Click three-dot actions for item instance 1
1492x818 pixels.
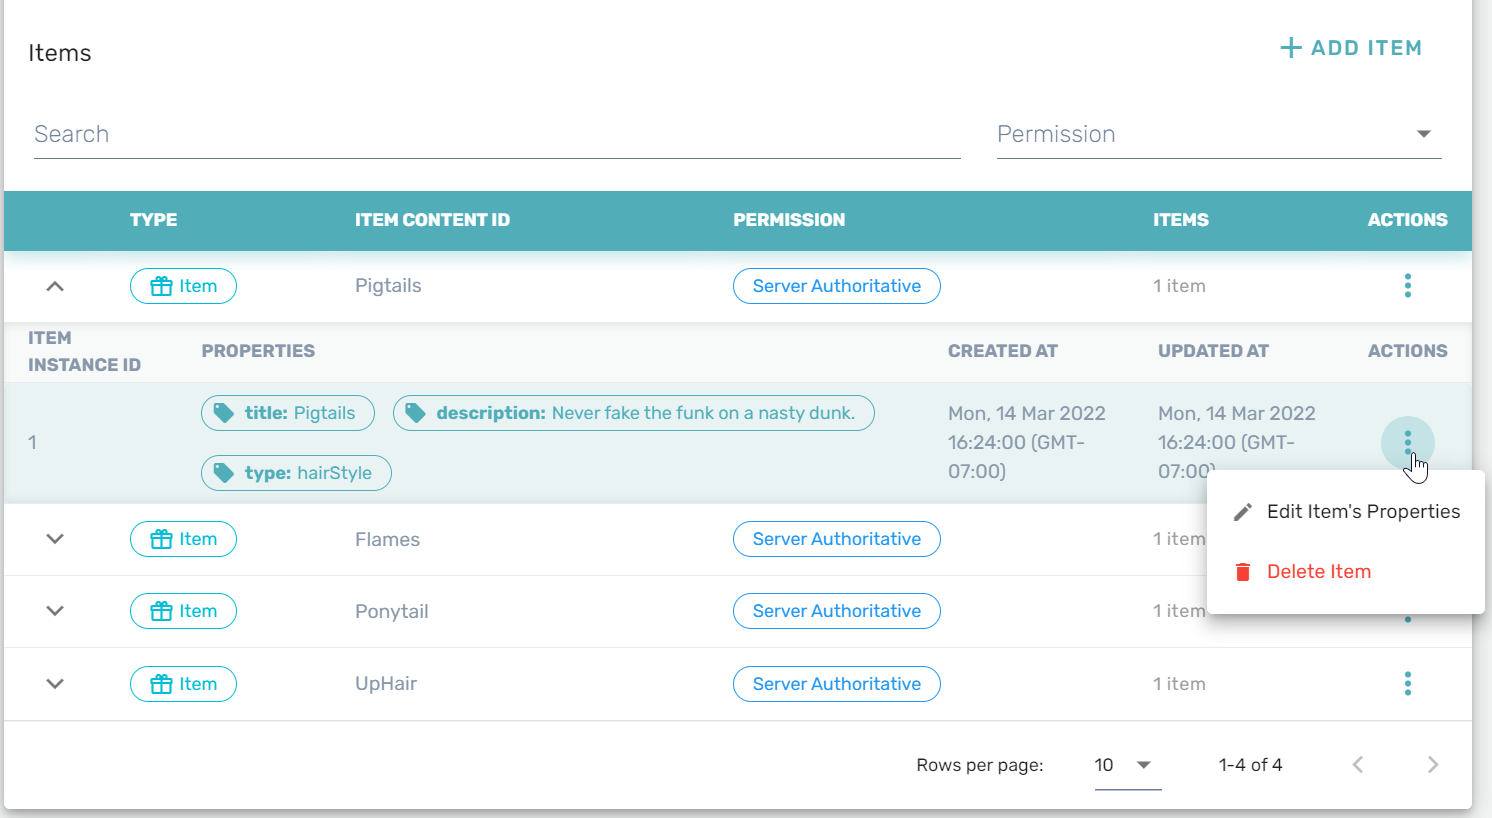click(x=1407, y=441)
